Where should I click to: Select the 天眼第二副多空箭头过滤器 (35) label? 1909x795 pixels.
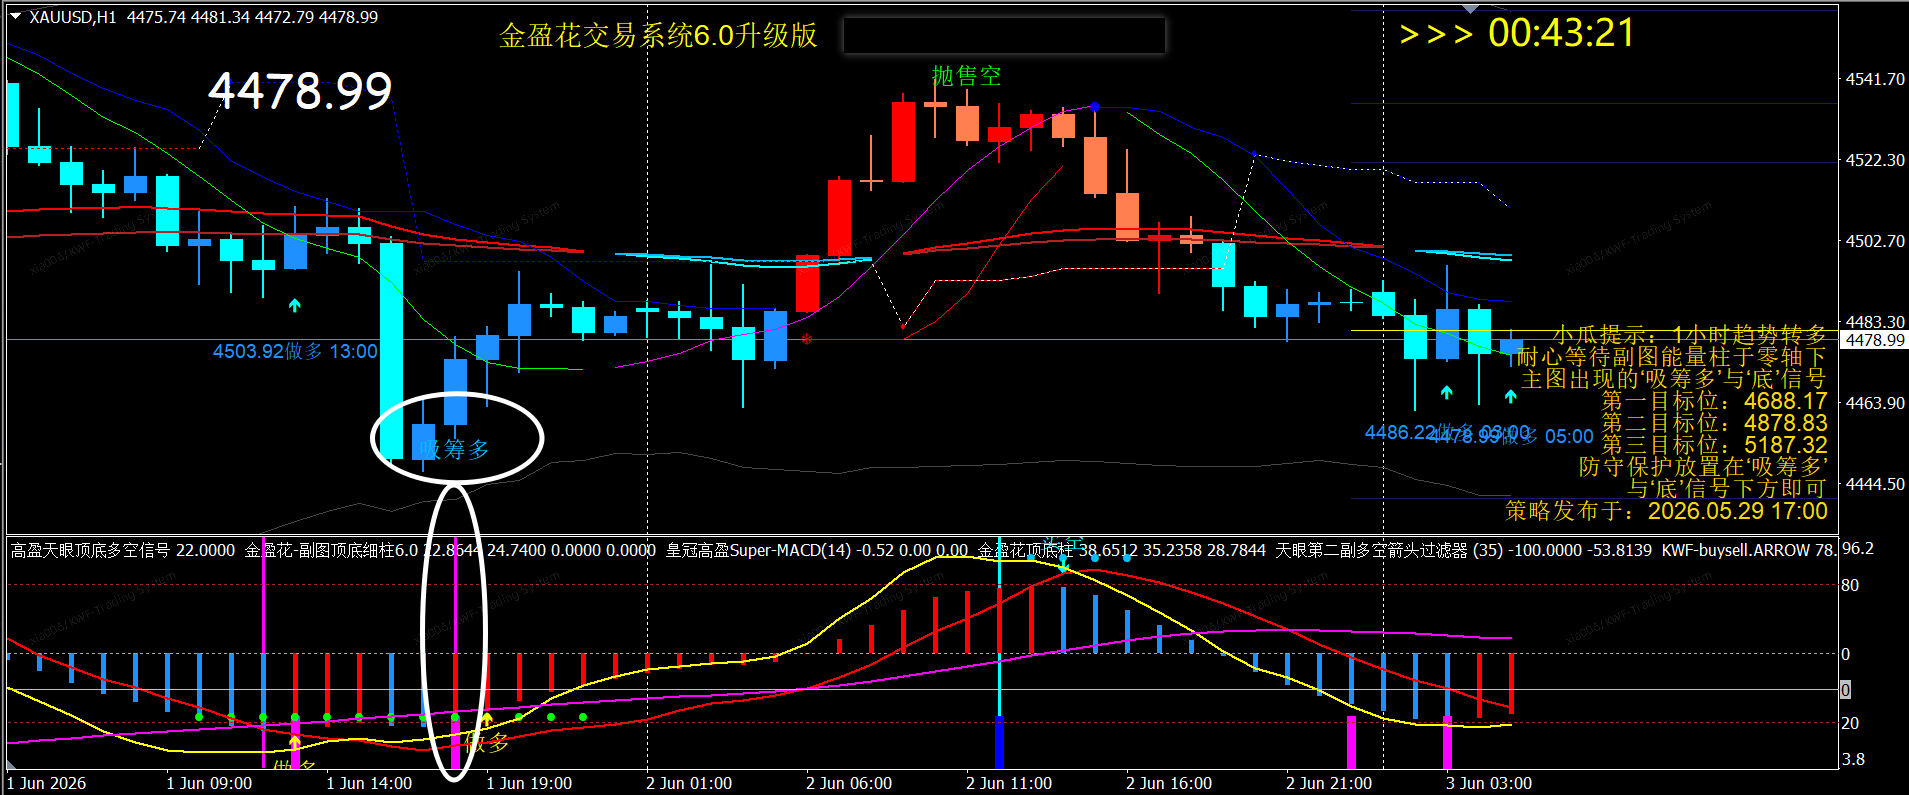1463,550
